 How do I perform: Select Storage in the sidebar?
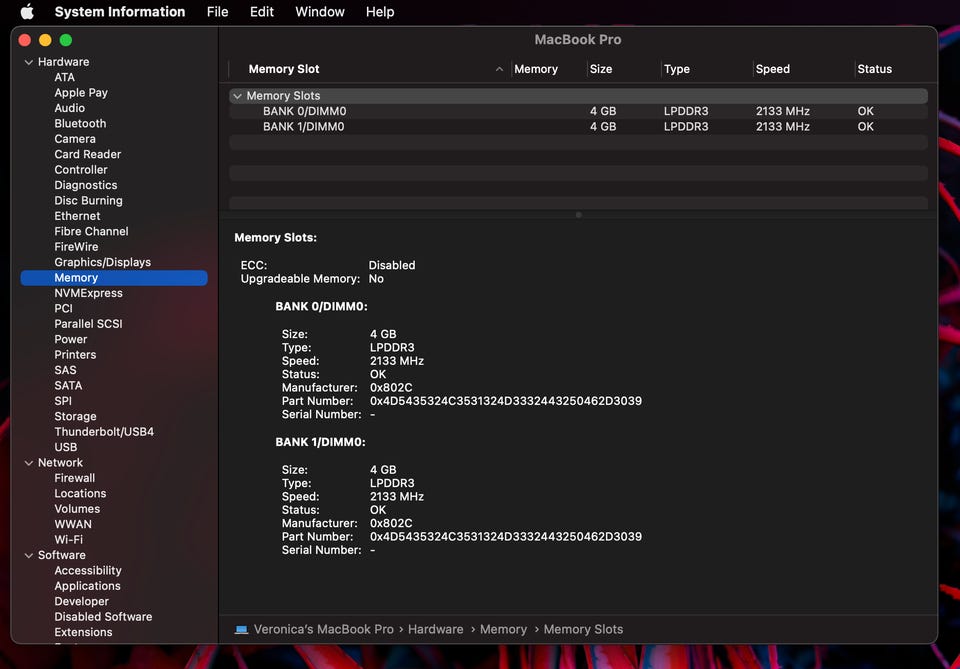point(75,416)
